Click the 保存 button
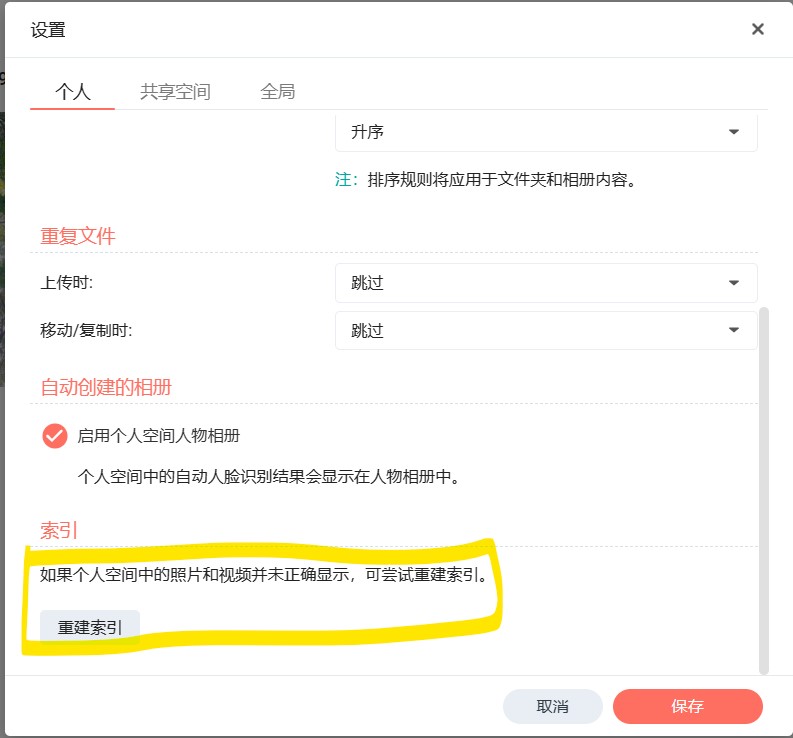Screen dimensions: 793x738 [x=687, y=706]
